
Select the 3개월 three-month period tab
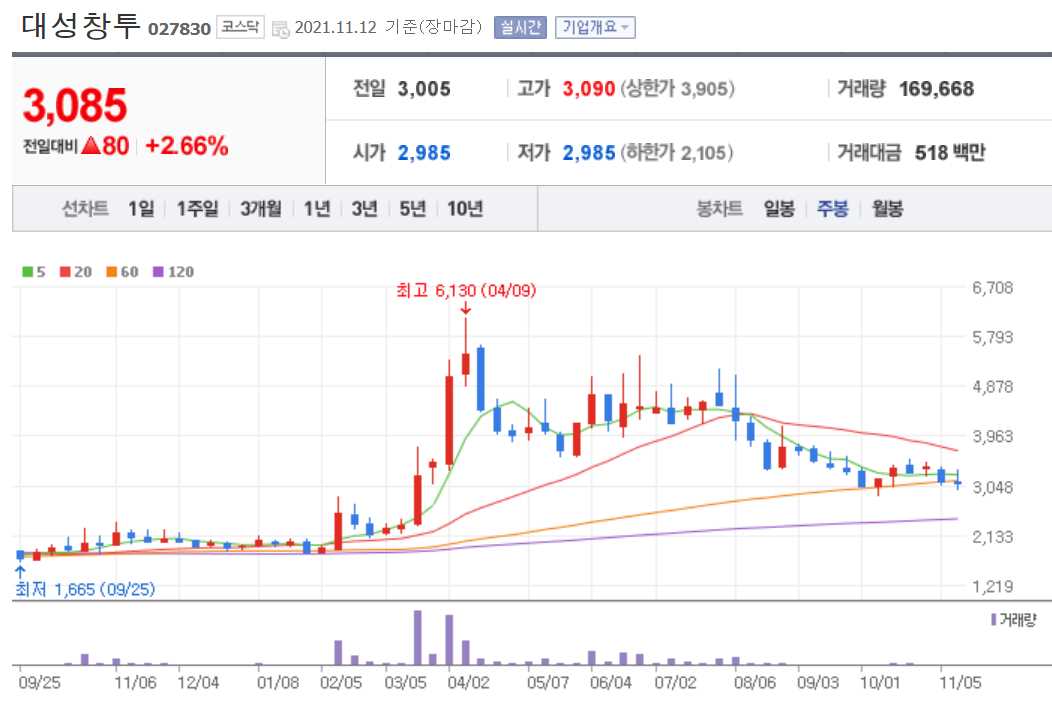point(260,210)
